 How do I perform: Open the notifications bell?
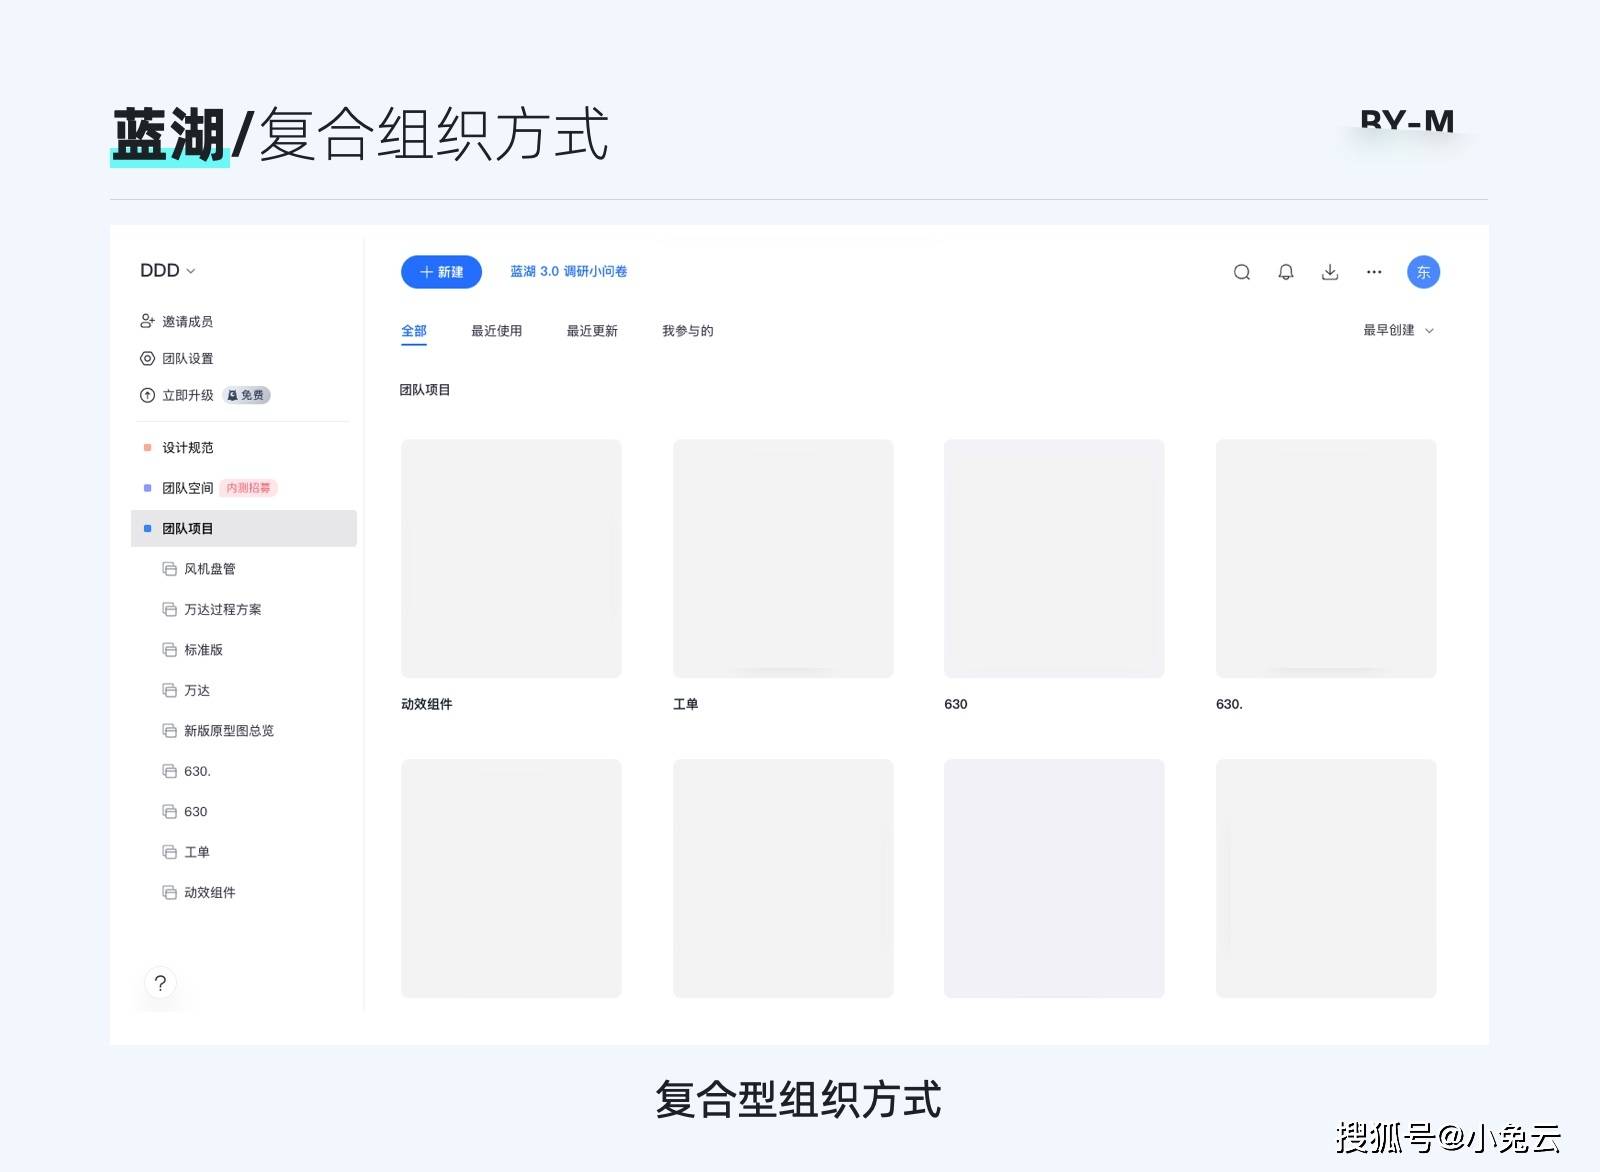point(1286,272)
